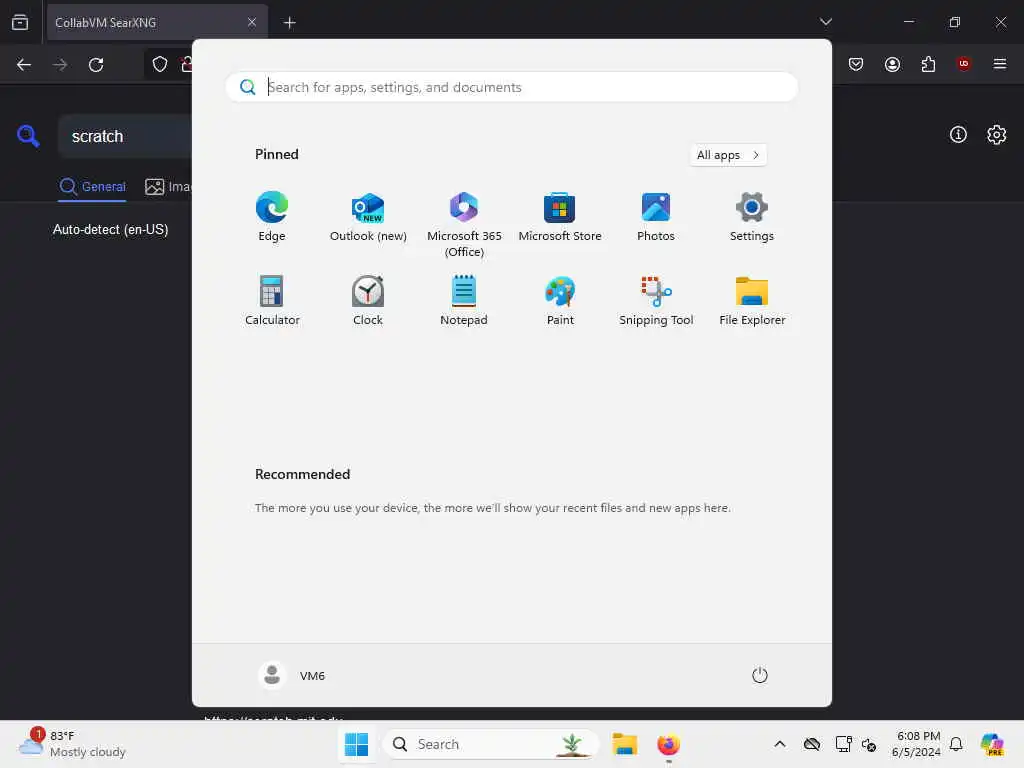Open Copilot preview icon in taskbar
Screen dimensions: 1024x768
pyautogui.click(x=992, y=744)
